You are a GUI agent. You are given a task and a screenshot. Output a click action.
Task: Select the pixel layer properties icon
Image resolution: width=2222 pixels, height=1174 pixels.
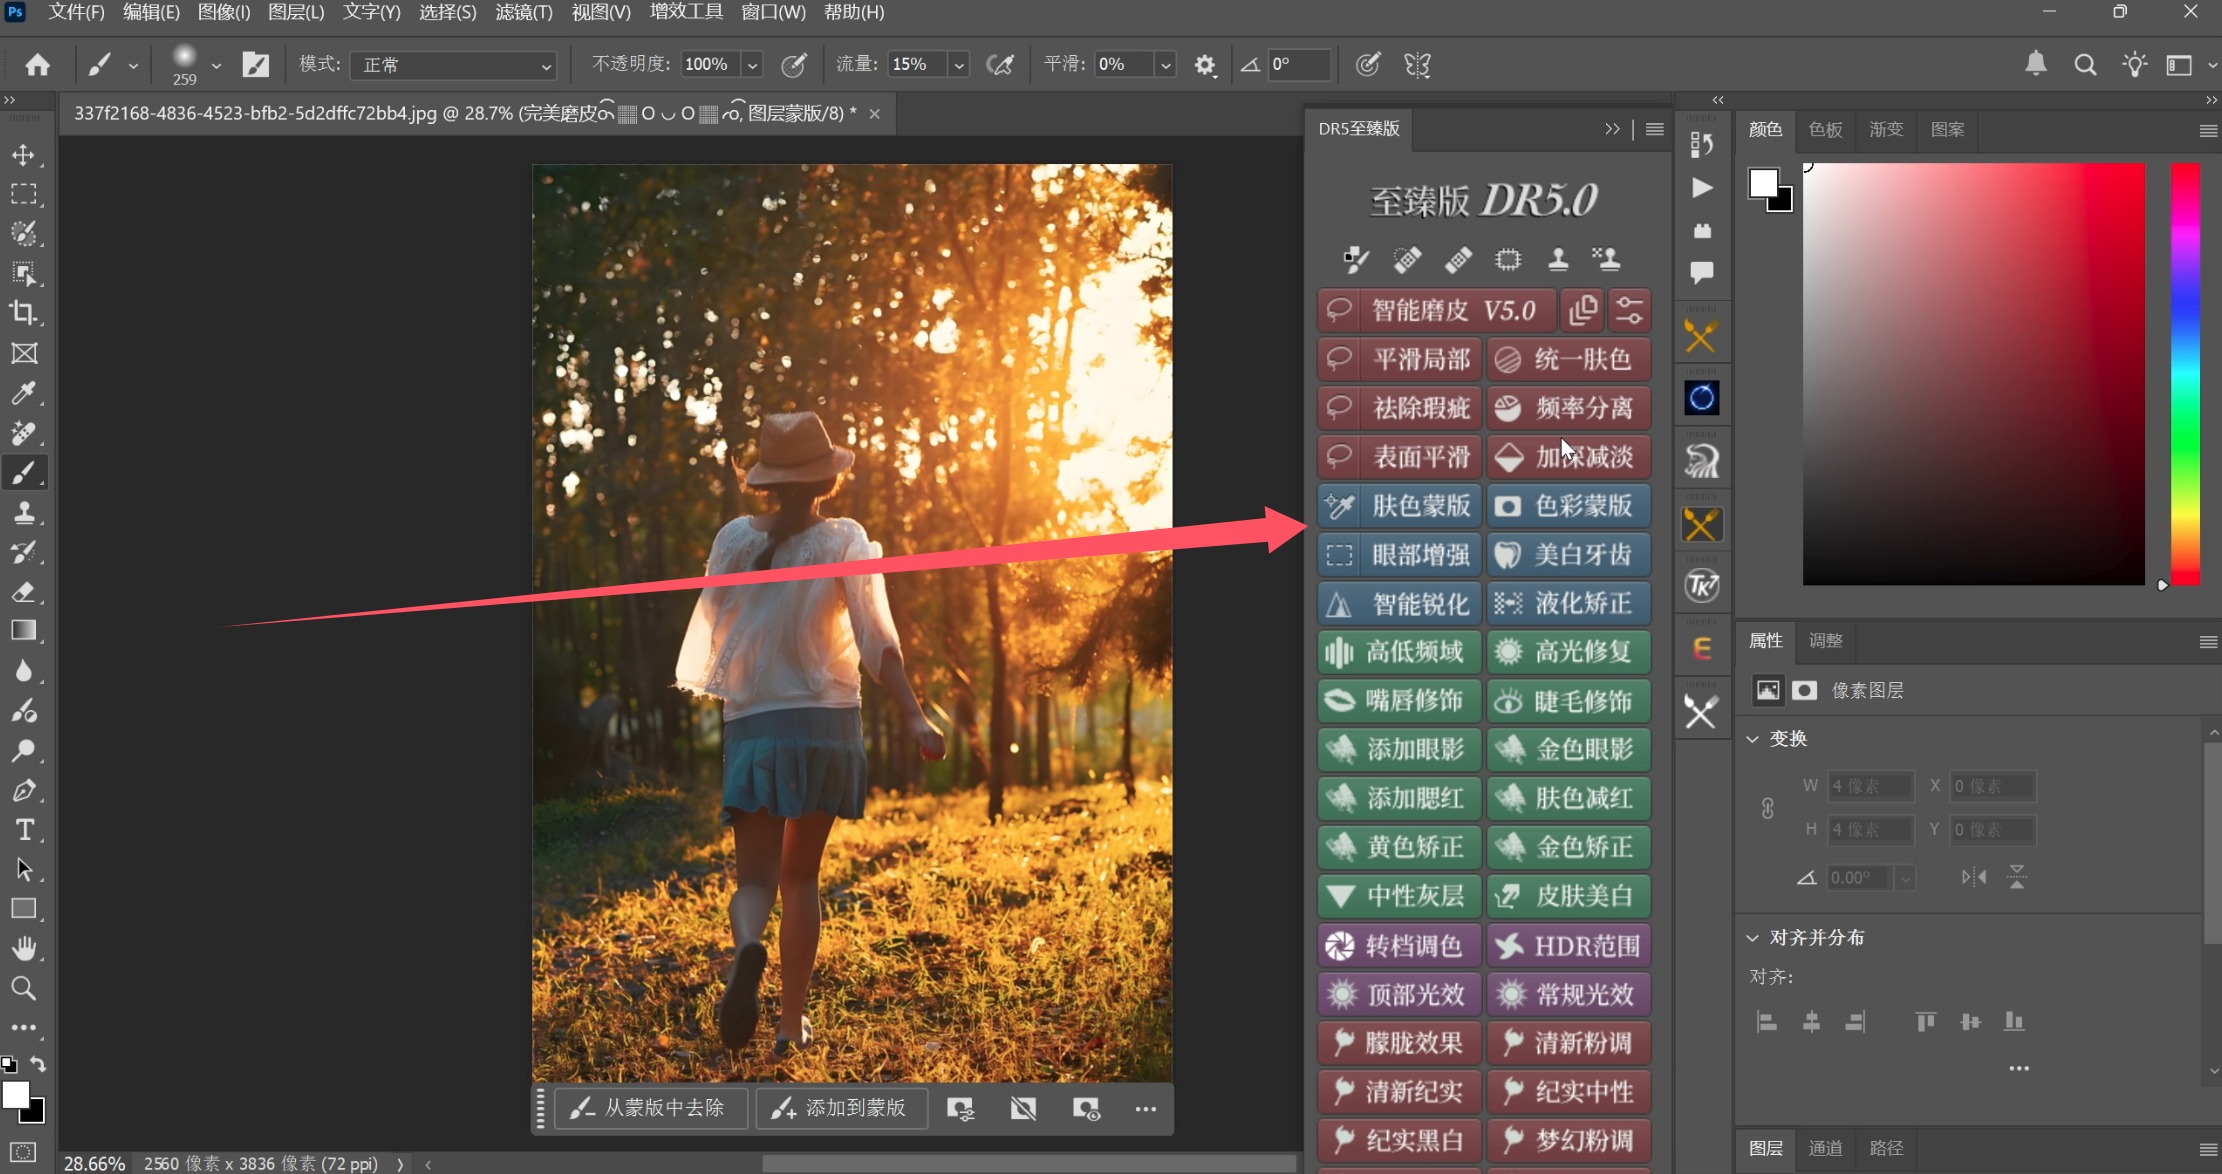click(1768, 690)
